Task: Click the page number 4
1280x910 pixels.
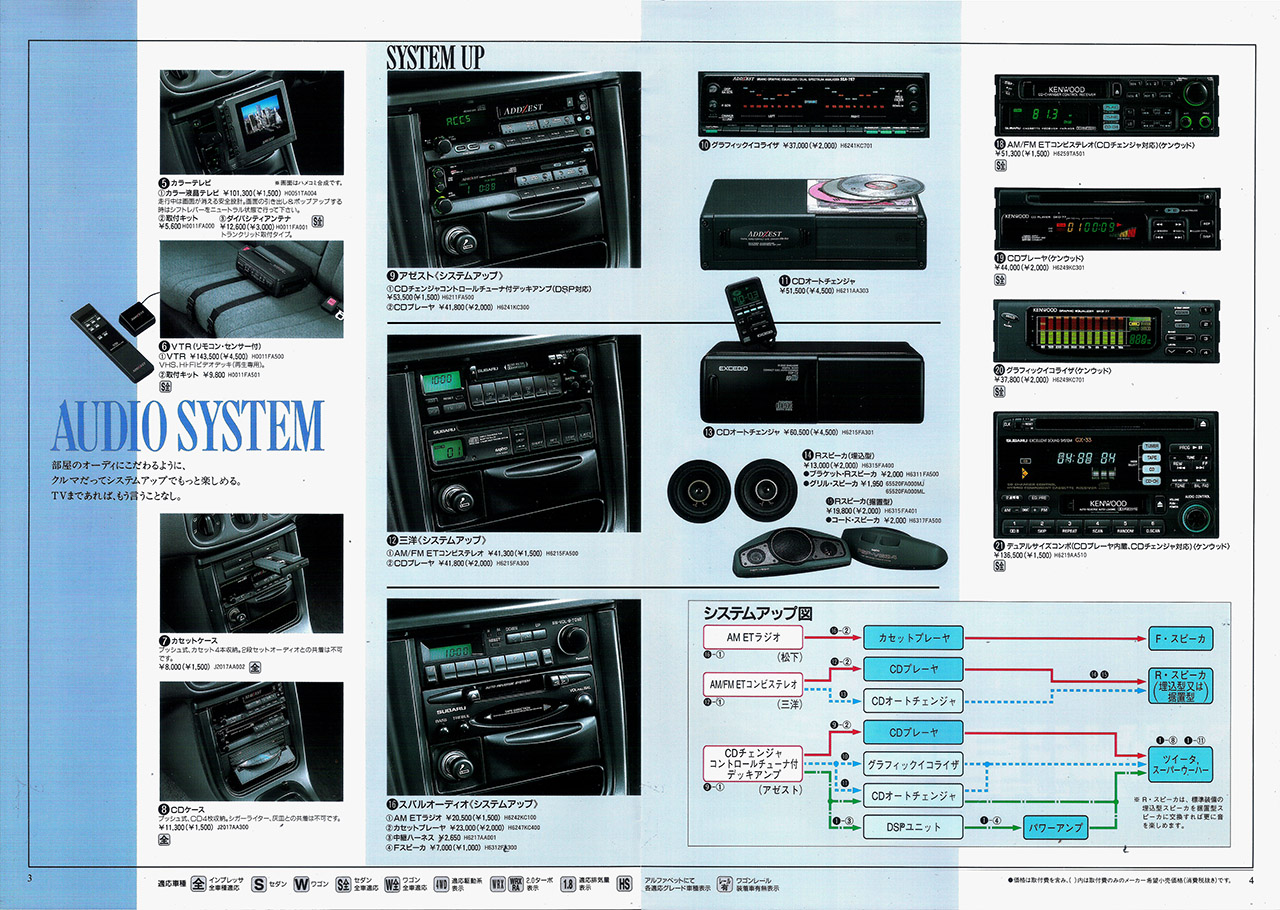Action: (x=1250, y=880)
